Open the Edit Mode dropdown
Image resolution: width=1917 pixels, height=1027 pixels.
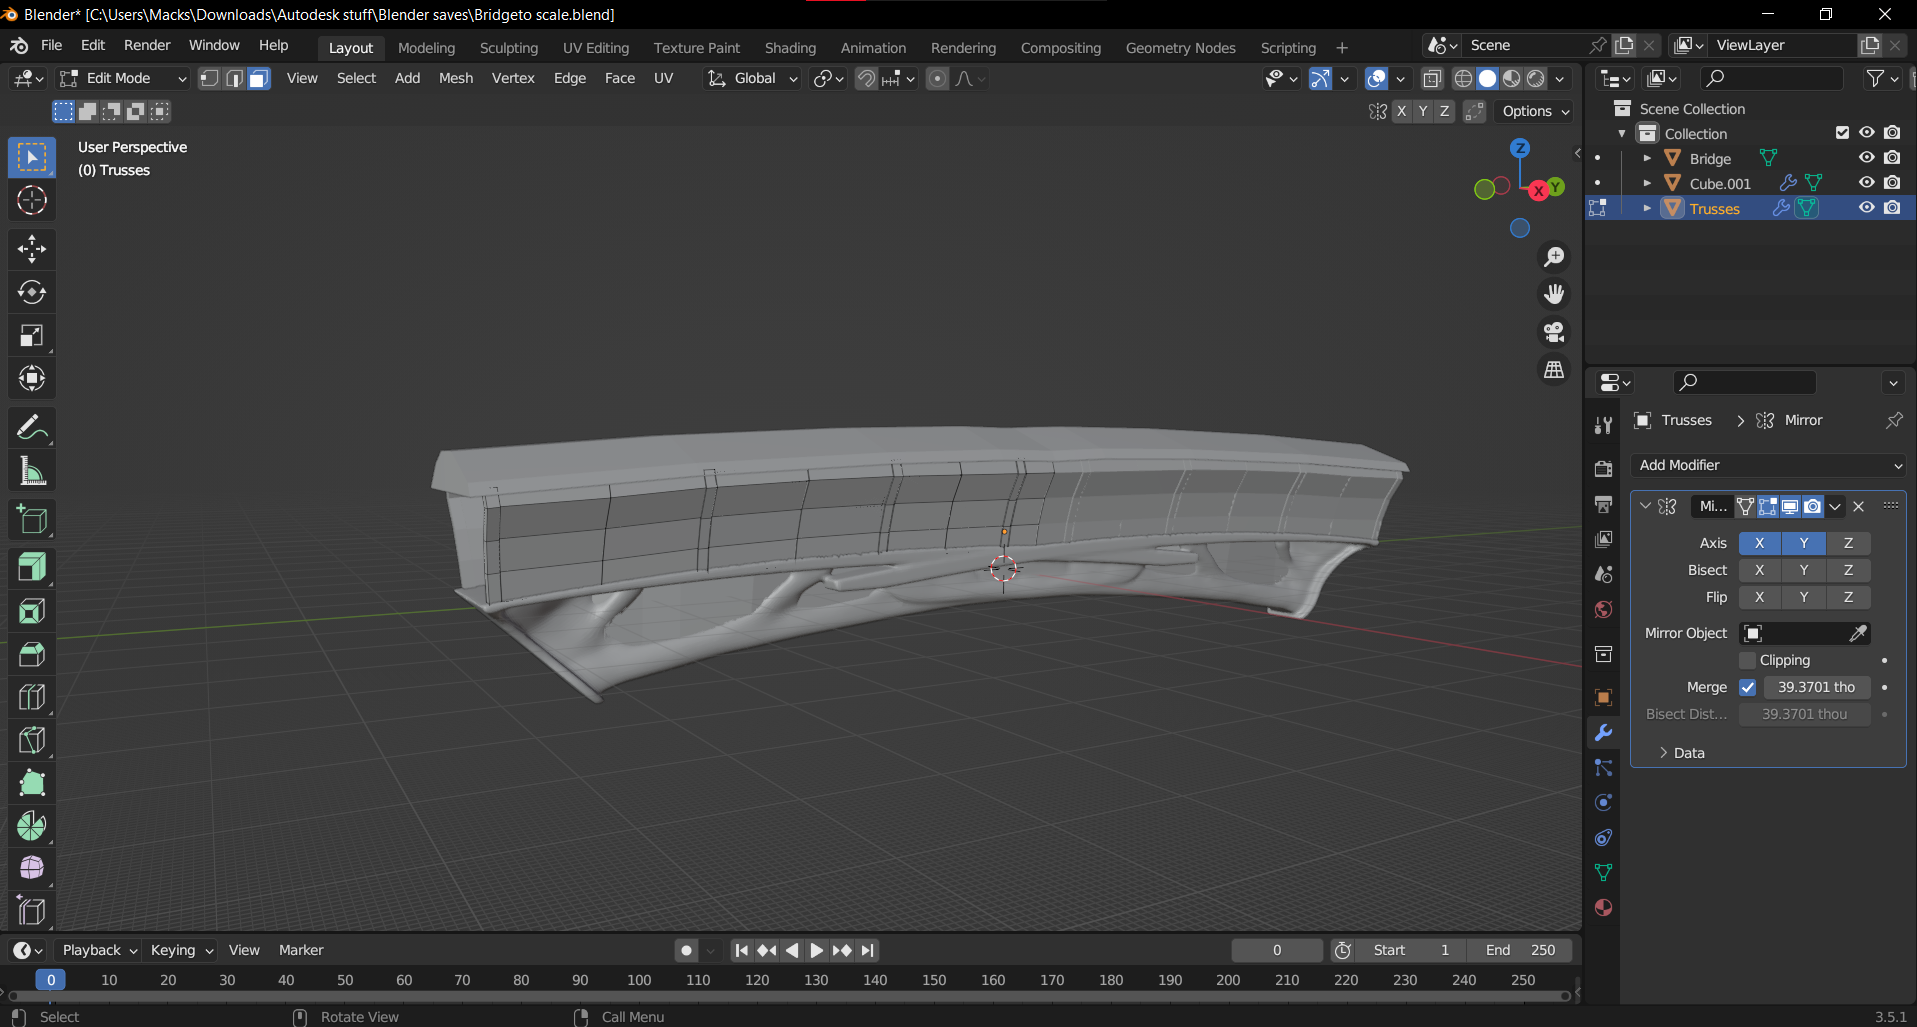click(x=123, y=78)
